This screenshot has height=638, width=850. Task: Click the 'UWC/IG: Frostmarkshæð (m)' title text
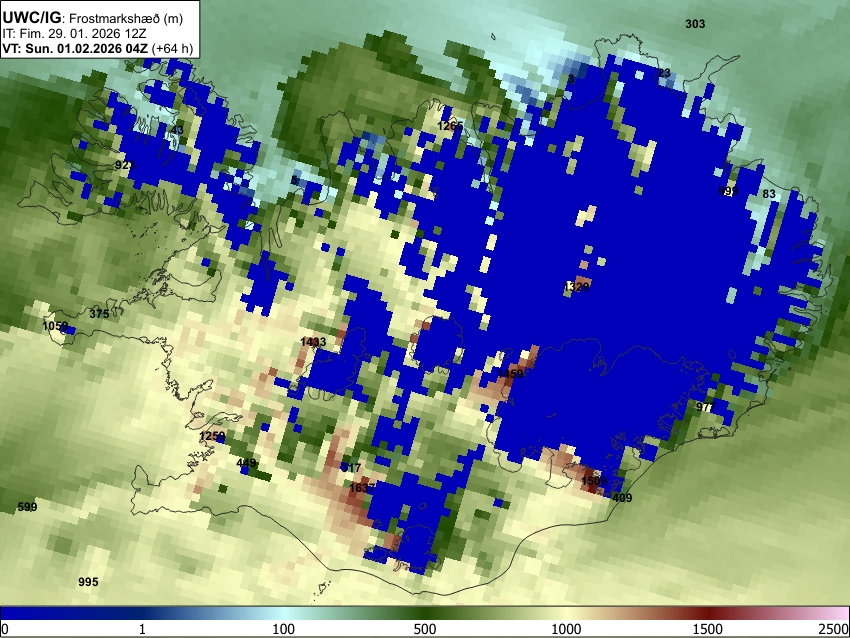click(93, 18)
